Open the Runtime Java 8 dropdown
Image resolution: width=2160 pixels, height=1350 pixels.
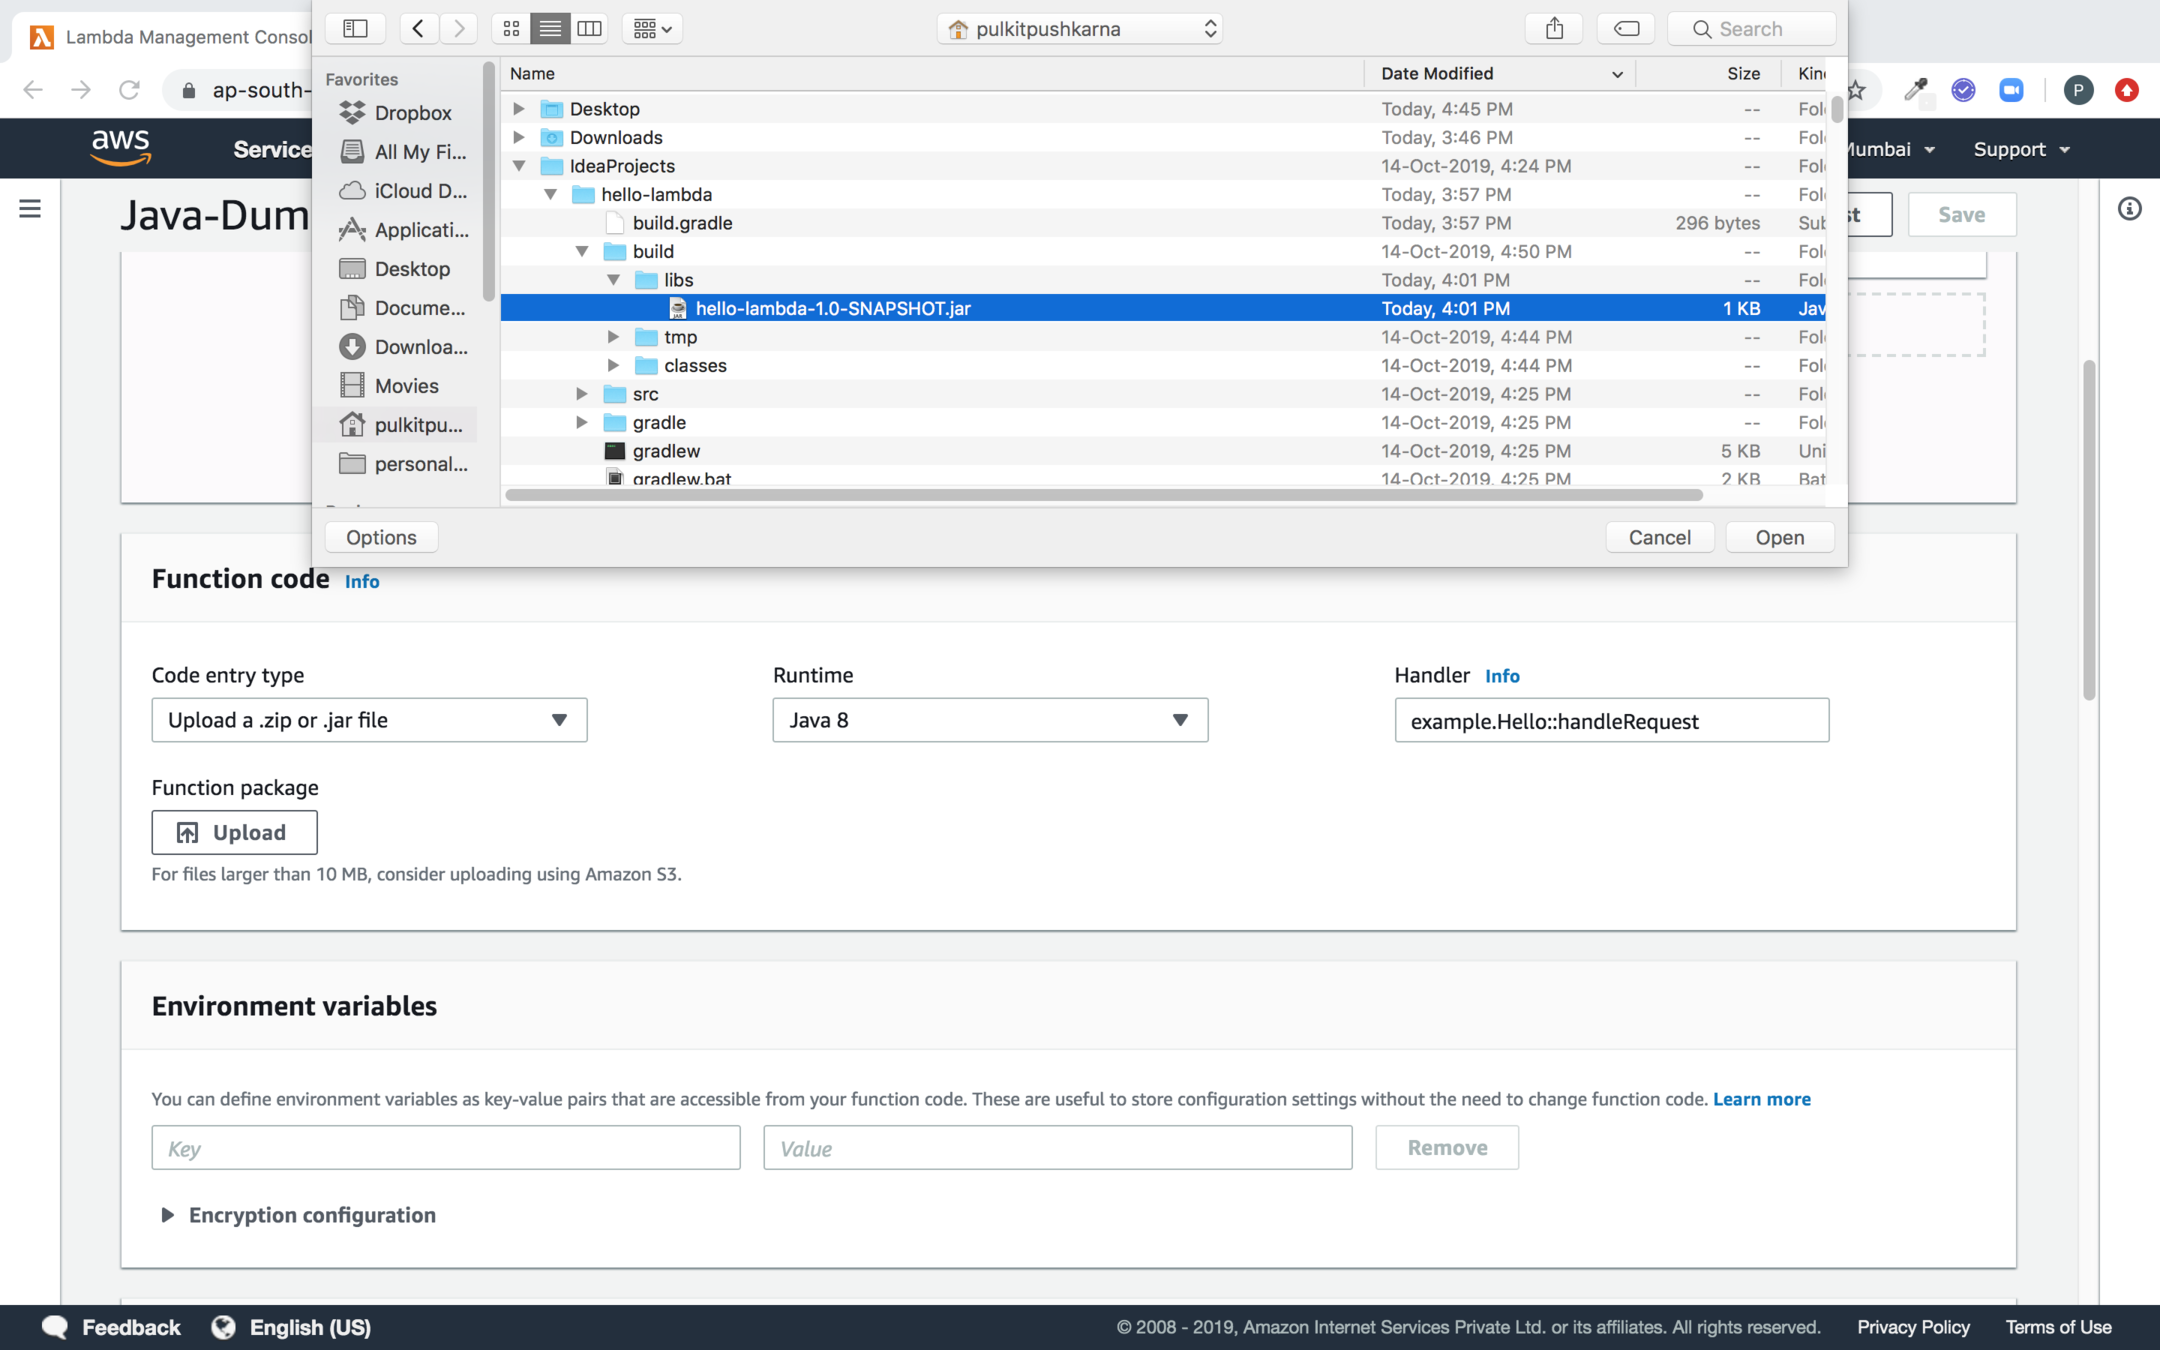pyautogui.click(x=989, y=720)
